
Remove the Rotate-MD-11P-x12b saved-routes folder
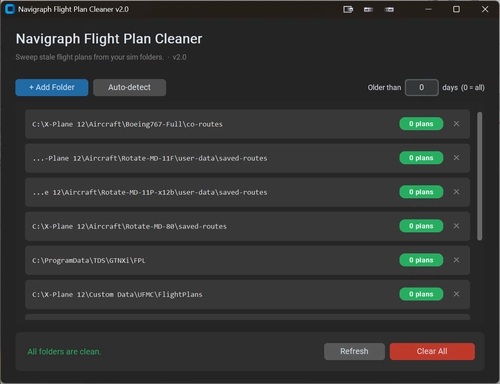pos(456,192)
